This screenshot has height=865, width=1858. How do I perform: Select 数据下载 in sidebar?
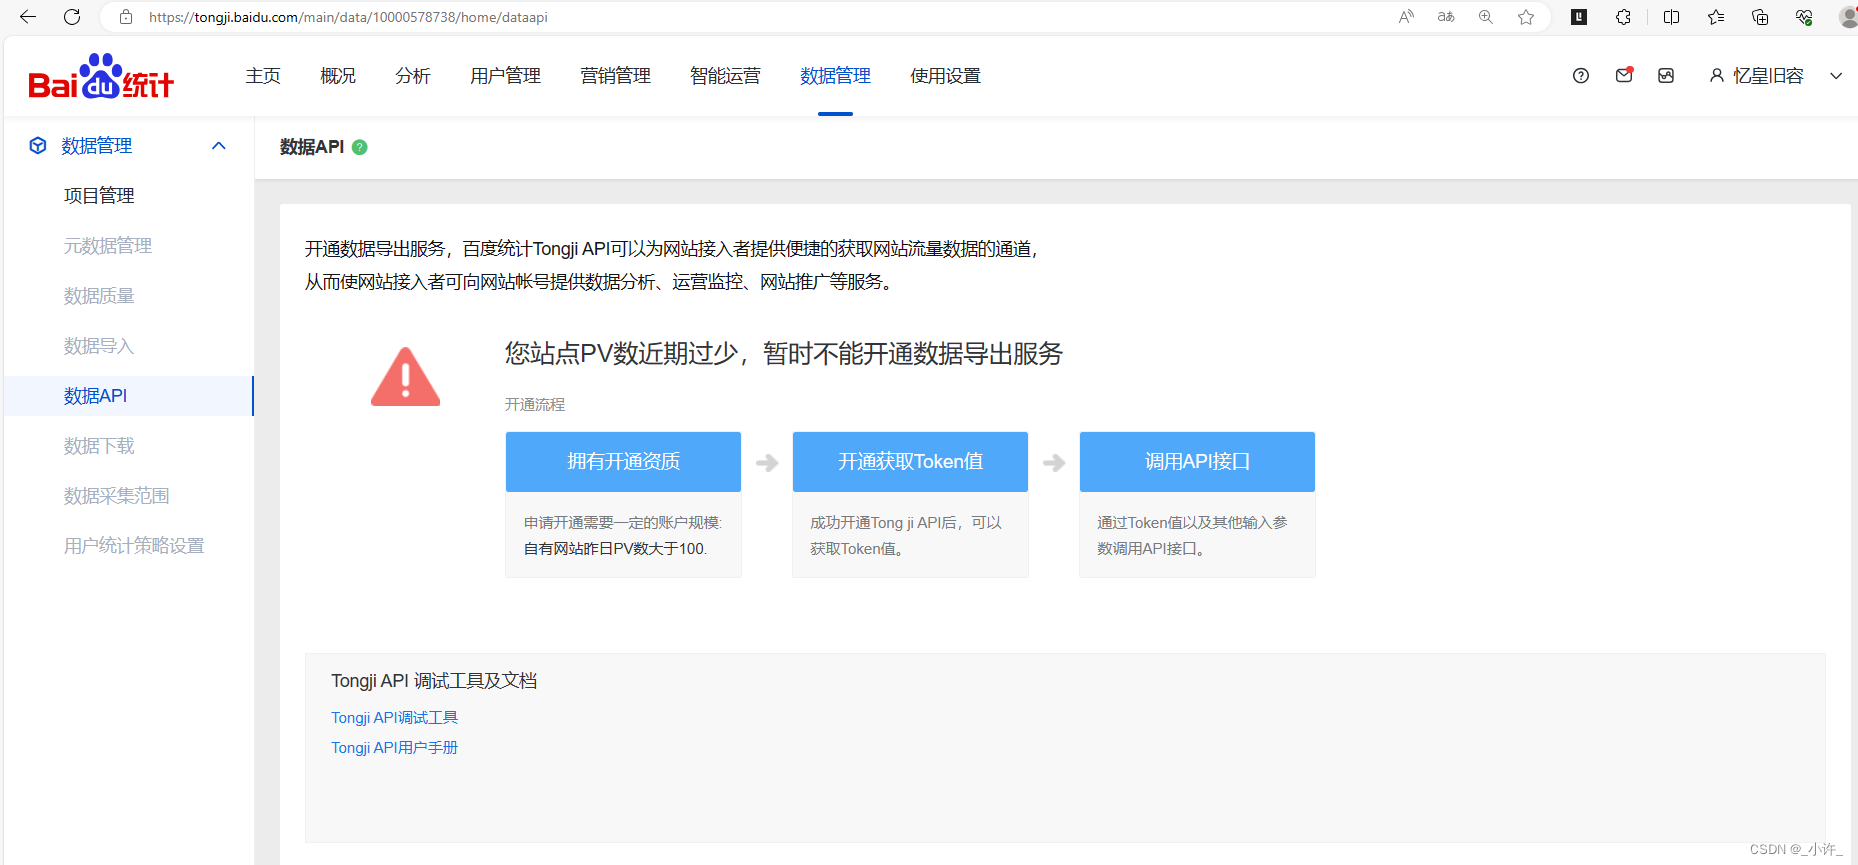[x=99, y=446]
